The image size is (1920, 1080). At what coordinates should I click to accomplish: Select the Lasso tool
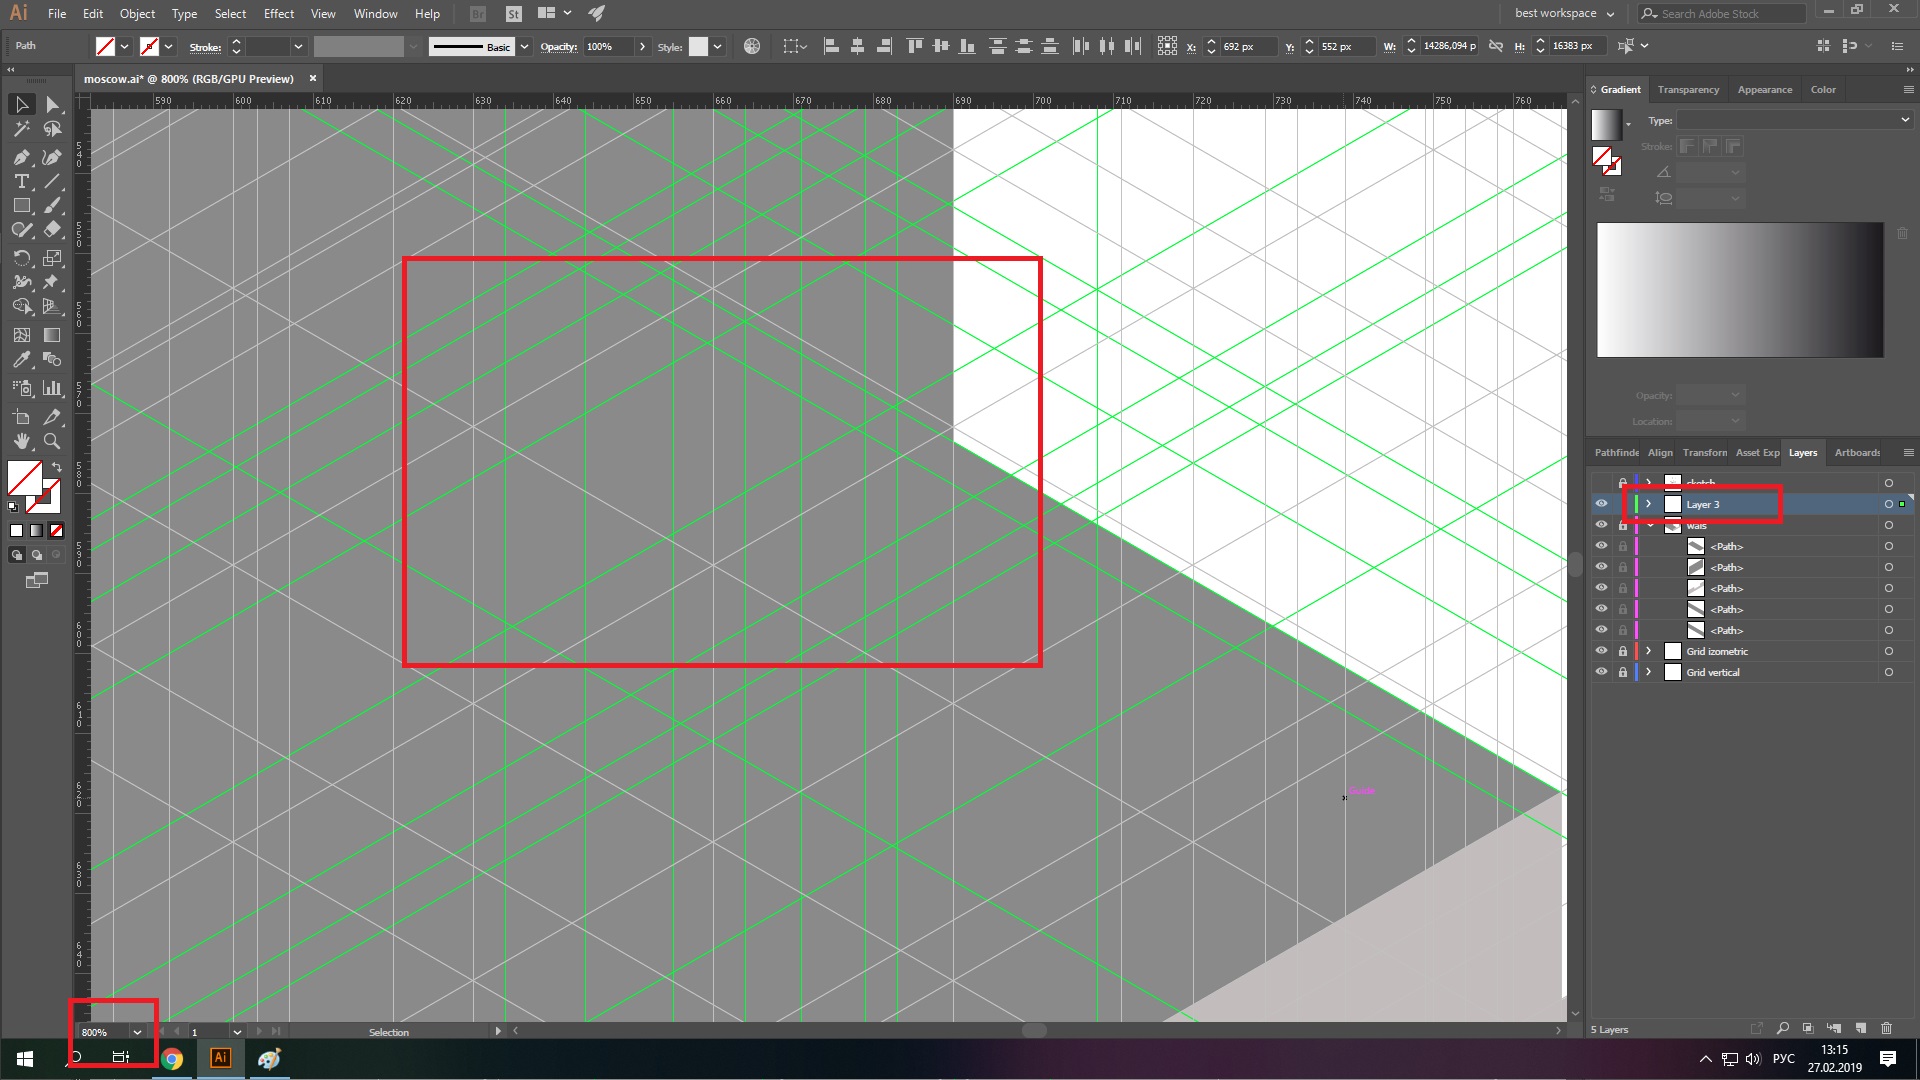click(x=53, y=129)
